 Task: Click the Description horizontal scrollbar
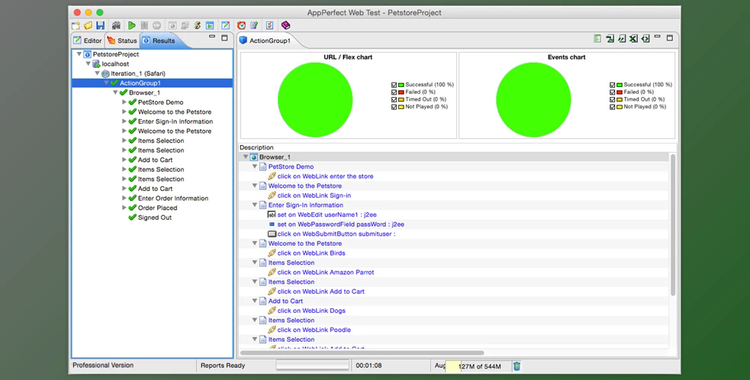362,353
